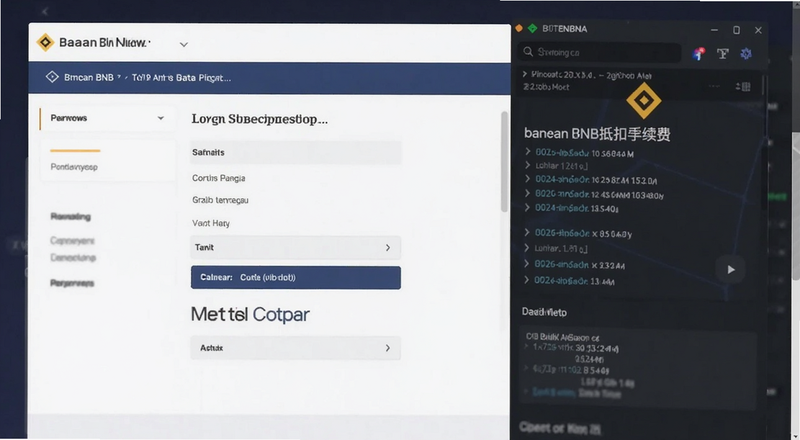The image size is (800, 440).
Task: Open the blue gear settings icon
Action: [746, 54]
